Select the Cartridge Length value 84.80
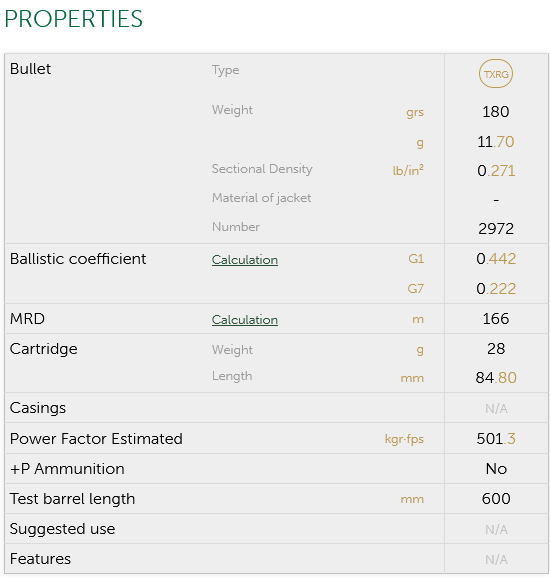The image size is (550, 578). (x=496, y=378)
